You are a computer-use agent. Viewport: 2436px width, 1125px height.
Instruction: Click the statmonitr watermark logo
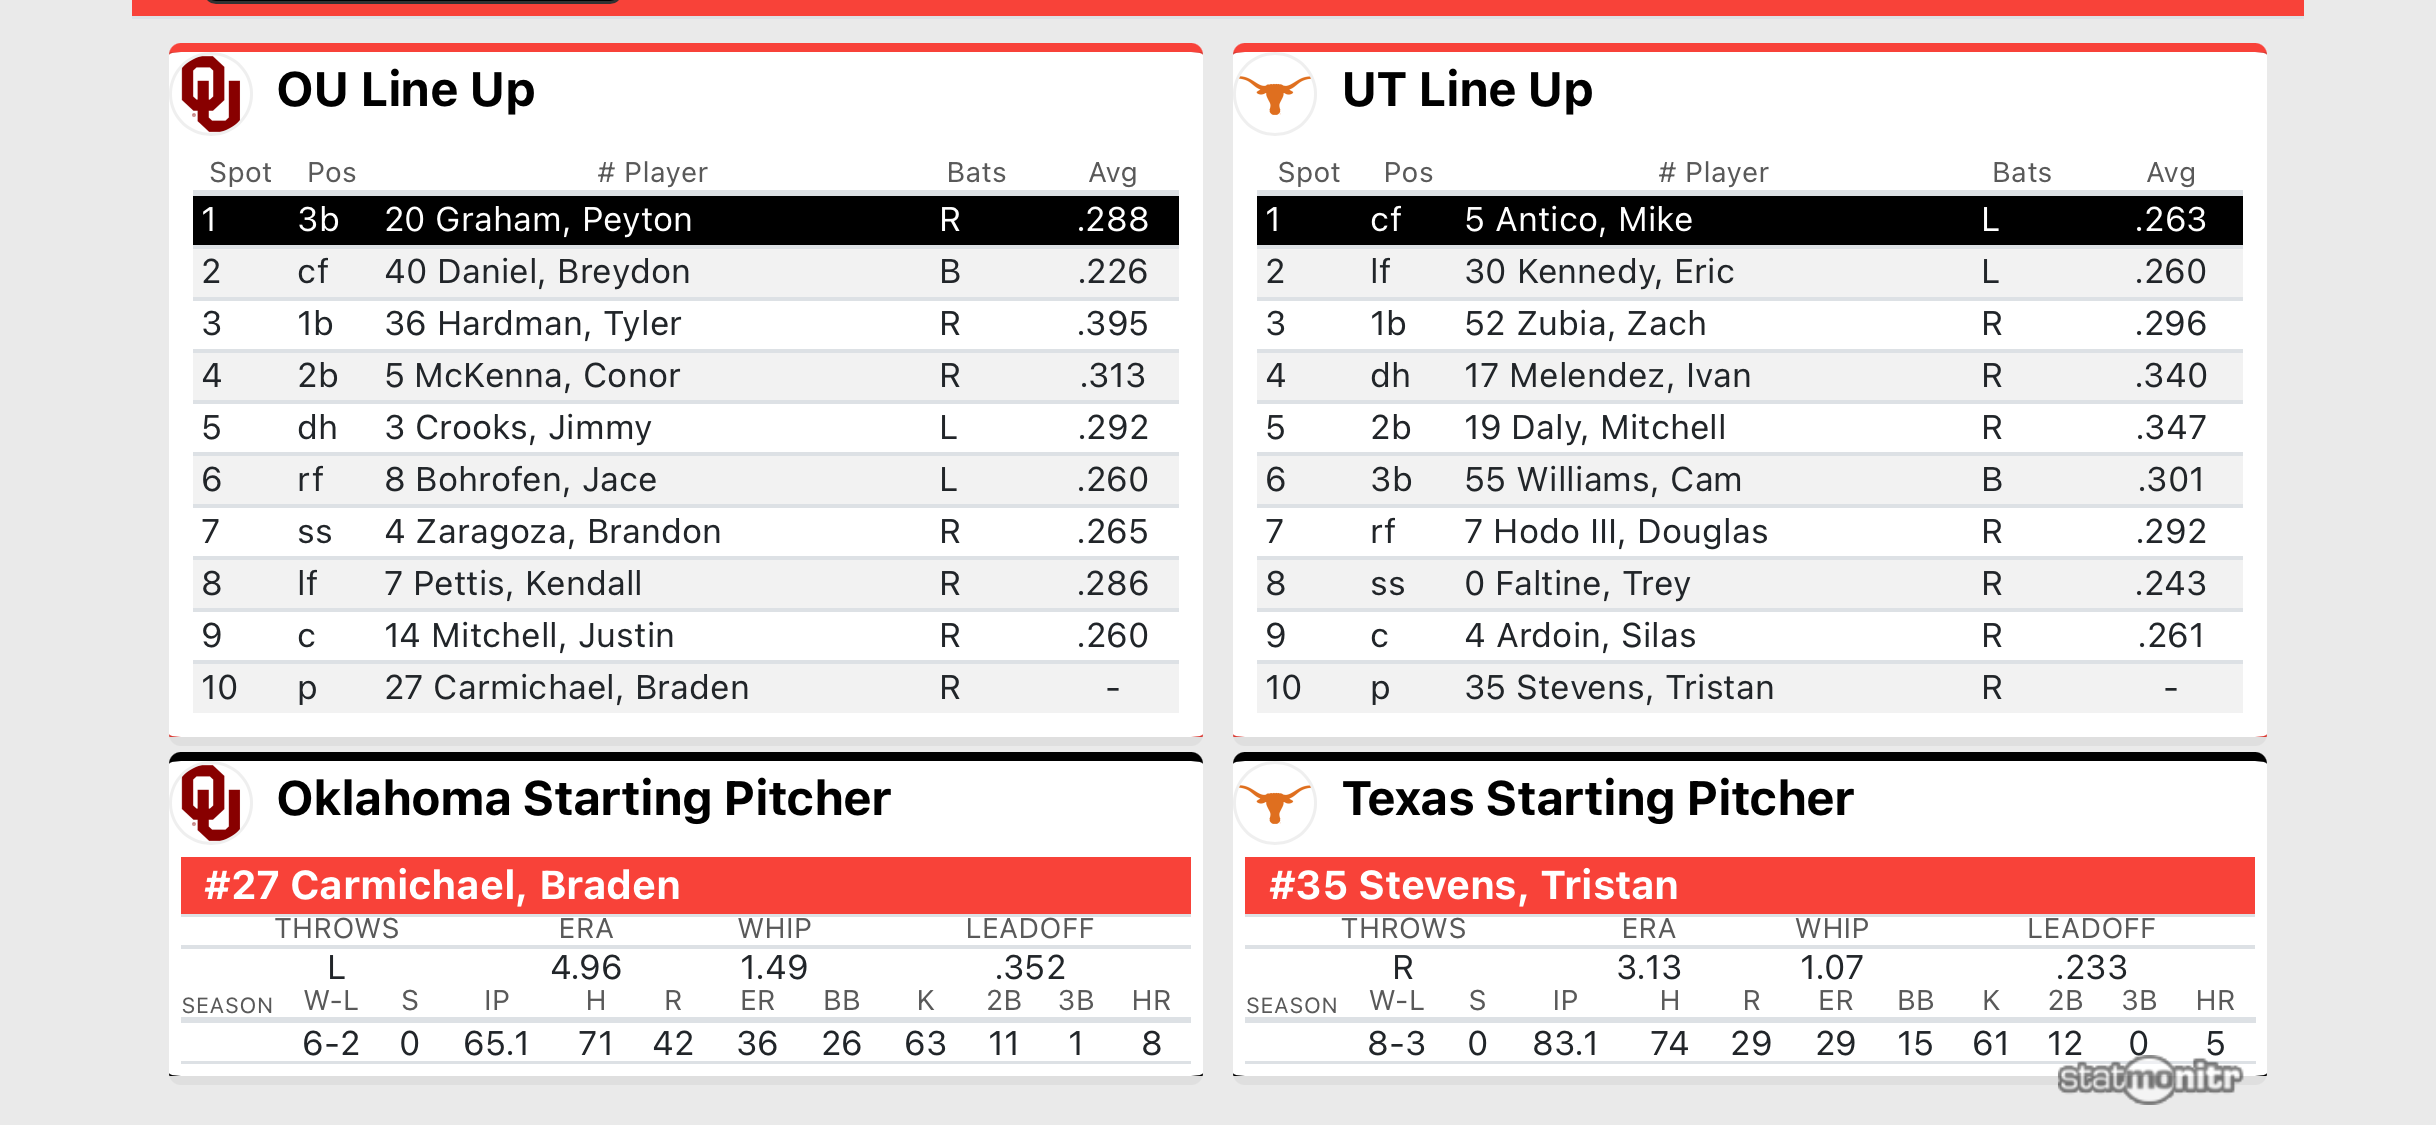(x=2150, y=1078)
